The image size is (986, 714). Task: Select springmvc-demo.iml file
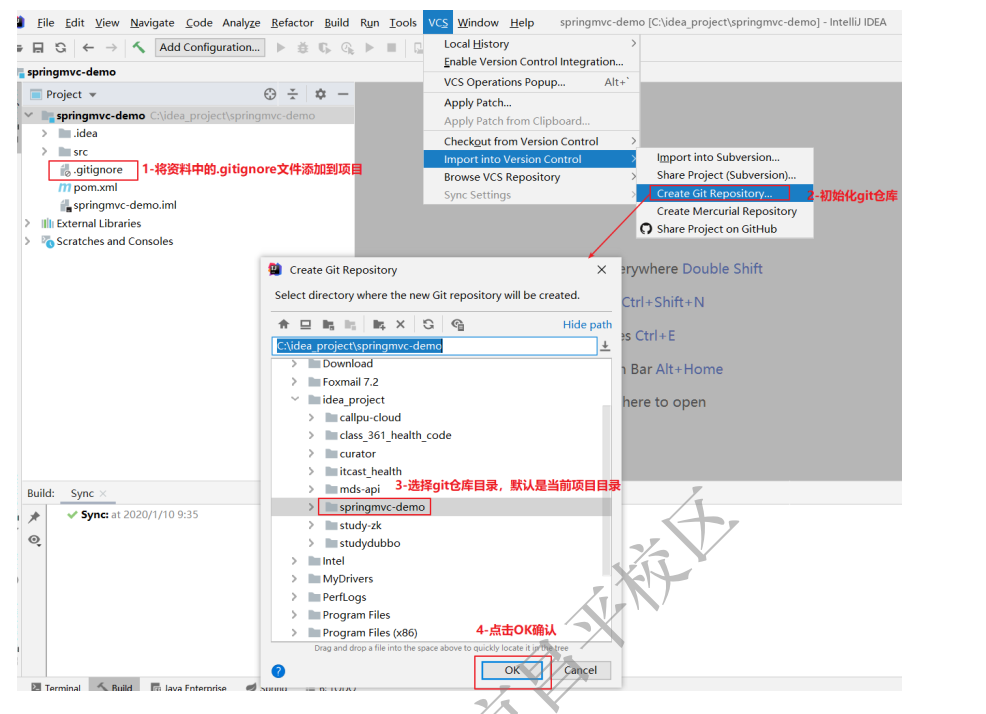(118, 205)
